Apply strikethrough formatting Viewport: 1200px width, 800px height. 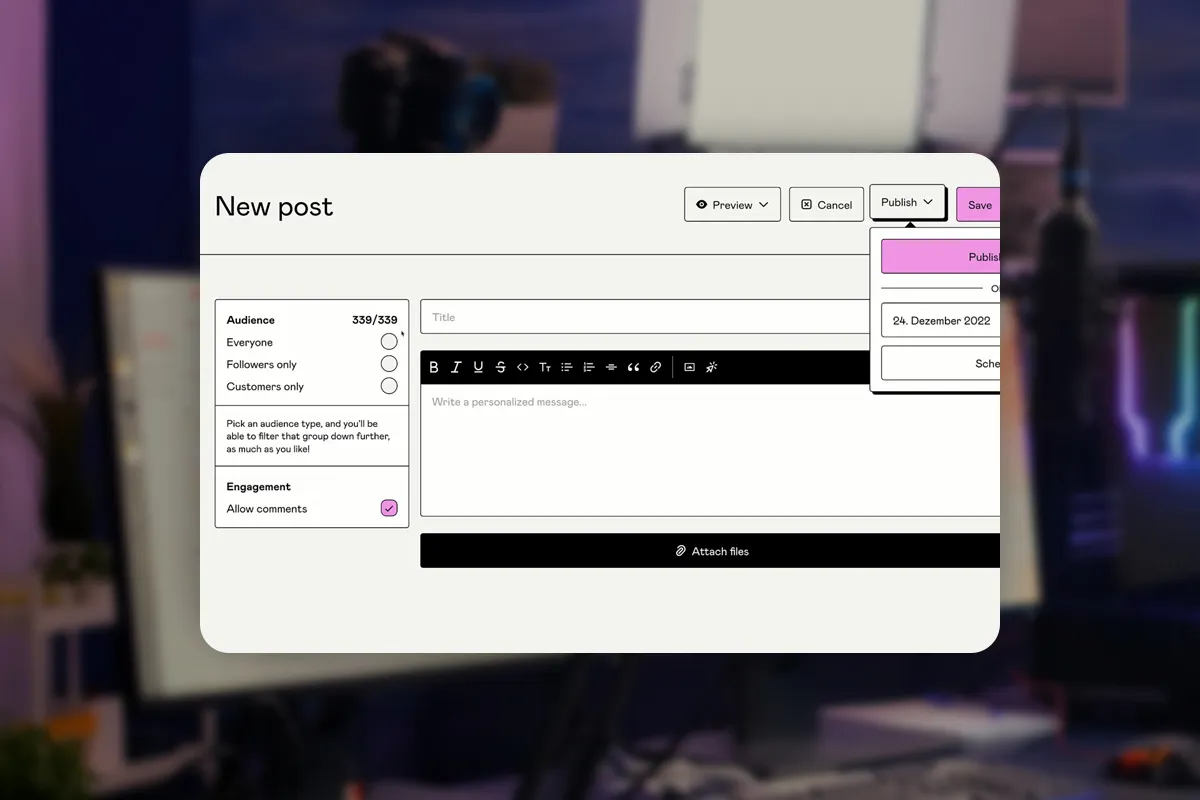click(x=500, y=367)
